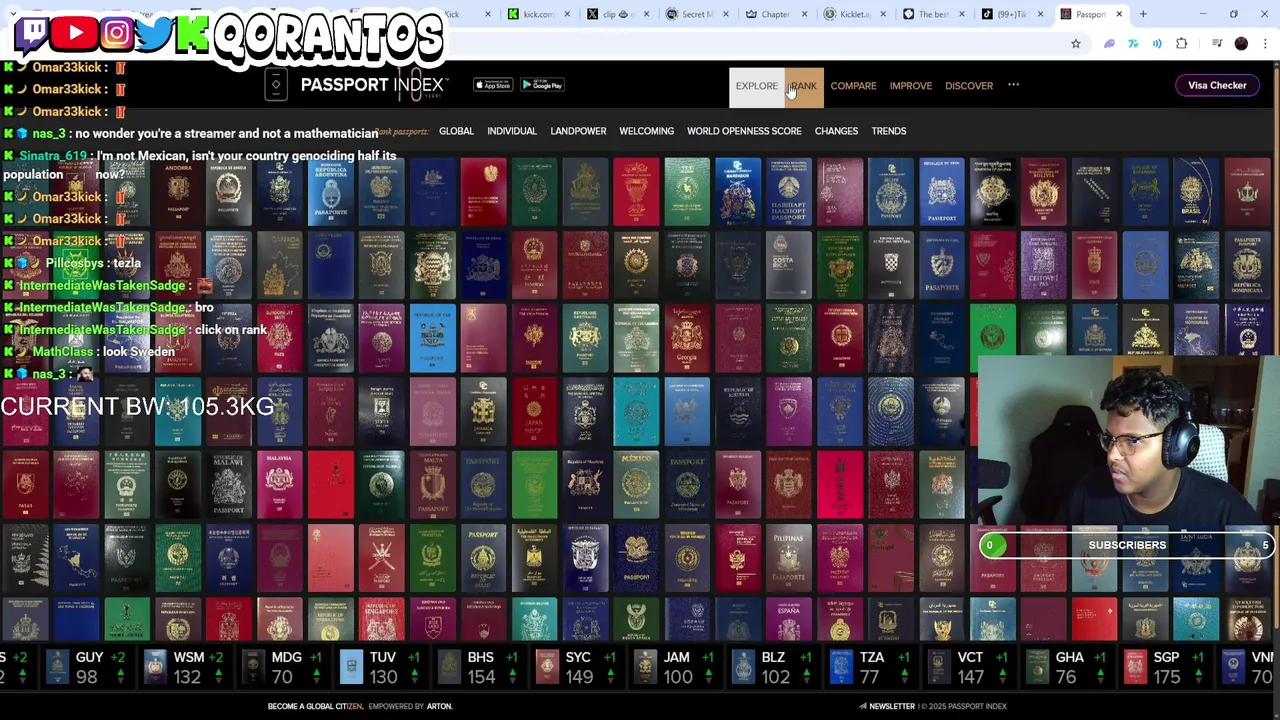This screenshot has width=1280, height=720.
Task: Open the Costa Rica passport cover
Action: pos(789,265)
